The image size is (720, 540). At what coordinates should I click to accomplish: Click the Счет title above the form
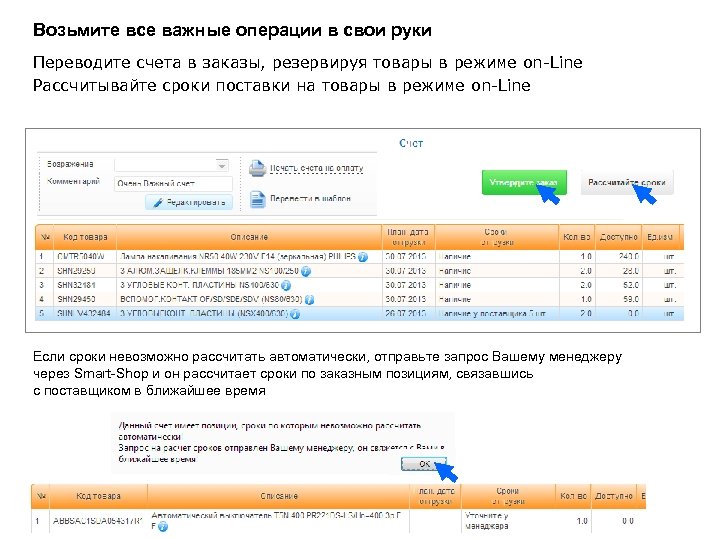tap(411, 143)
